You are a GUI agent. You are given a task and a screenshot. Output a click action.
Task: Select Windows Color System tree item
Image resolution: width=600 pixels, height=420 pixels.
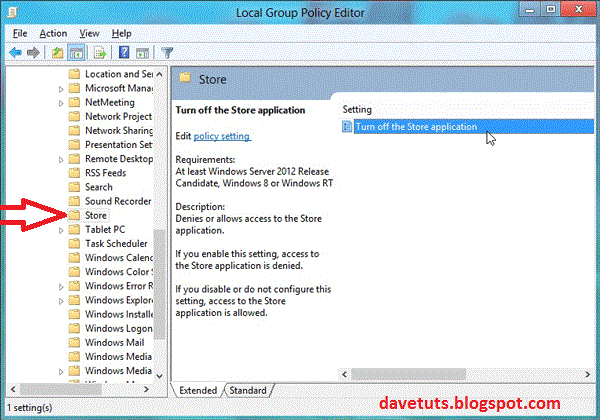click(x=119, y=272)
